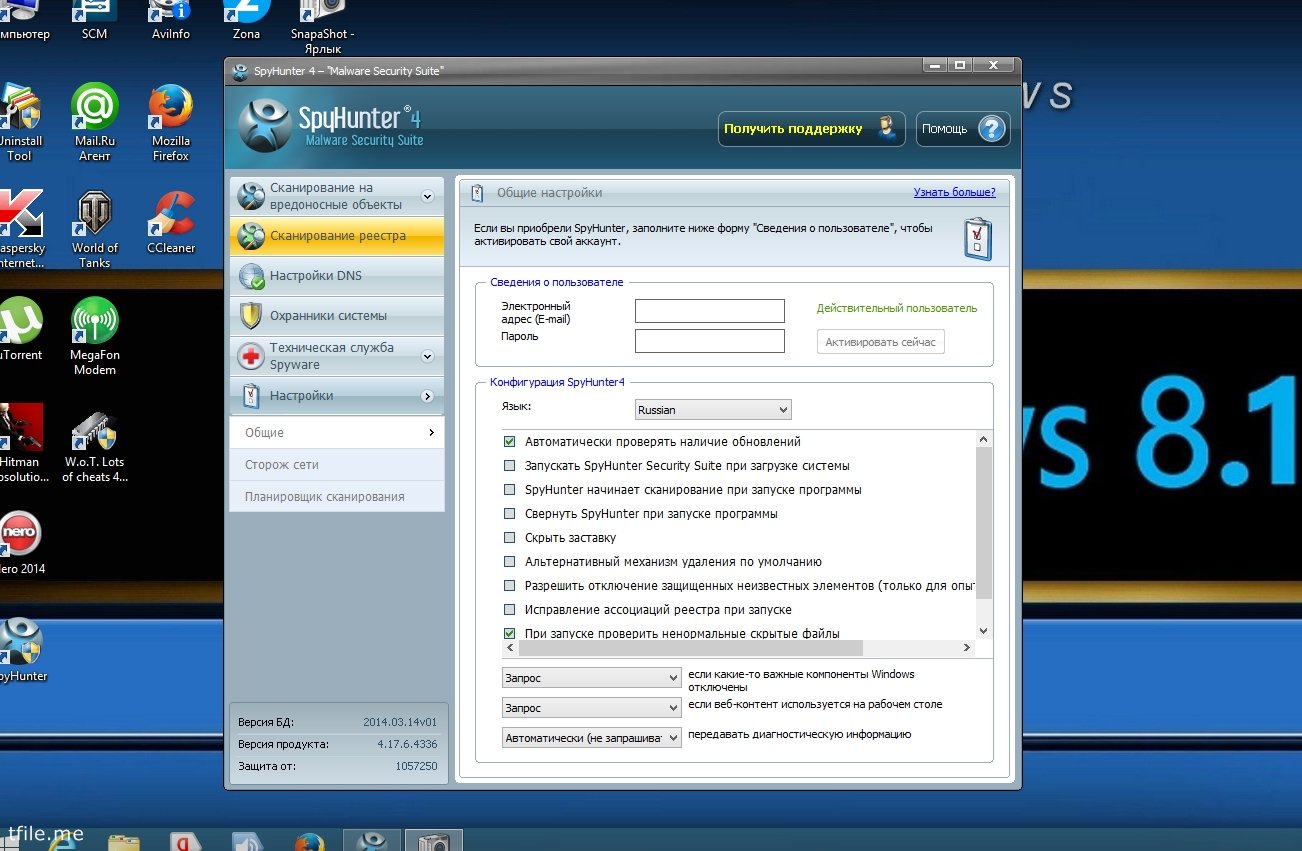The width and height of the screenshot is (1302, 851).
Task: Select the Общие settings item
Action: pyautogui.click(x=337, y=433)
